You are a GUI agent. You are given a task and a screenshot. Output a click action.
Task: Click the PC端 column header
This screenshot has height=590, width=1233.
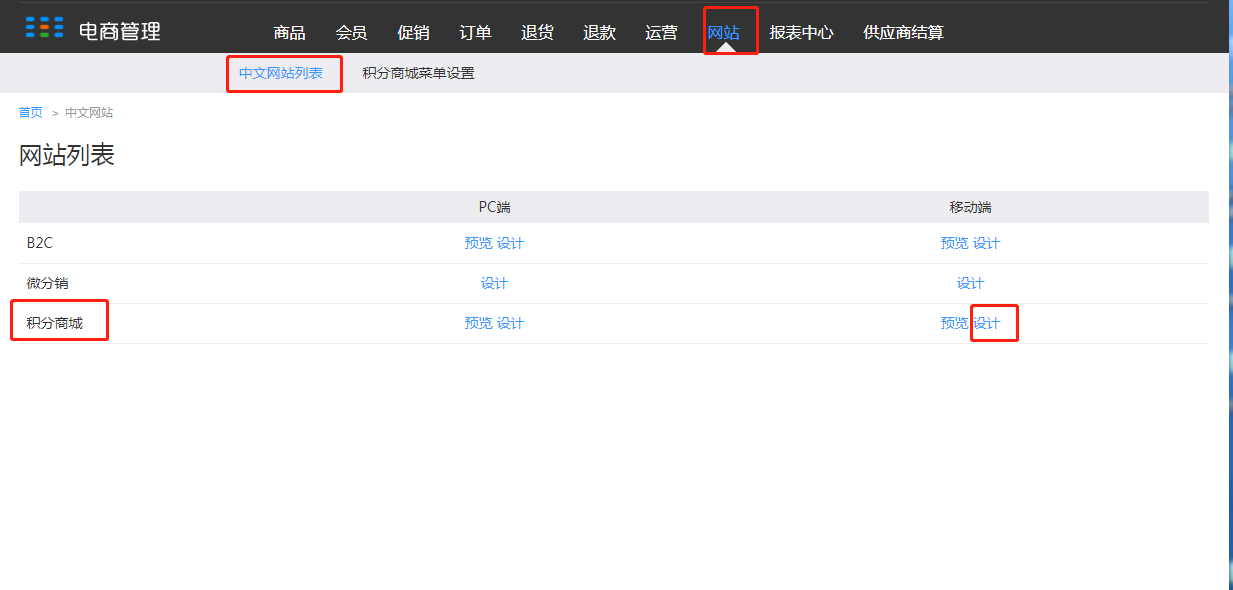(x=494, y=207)
